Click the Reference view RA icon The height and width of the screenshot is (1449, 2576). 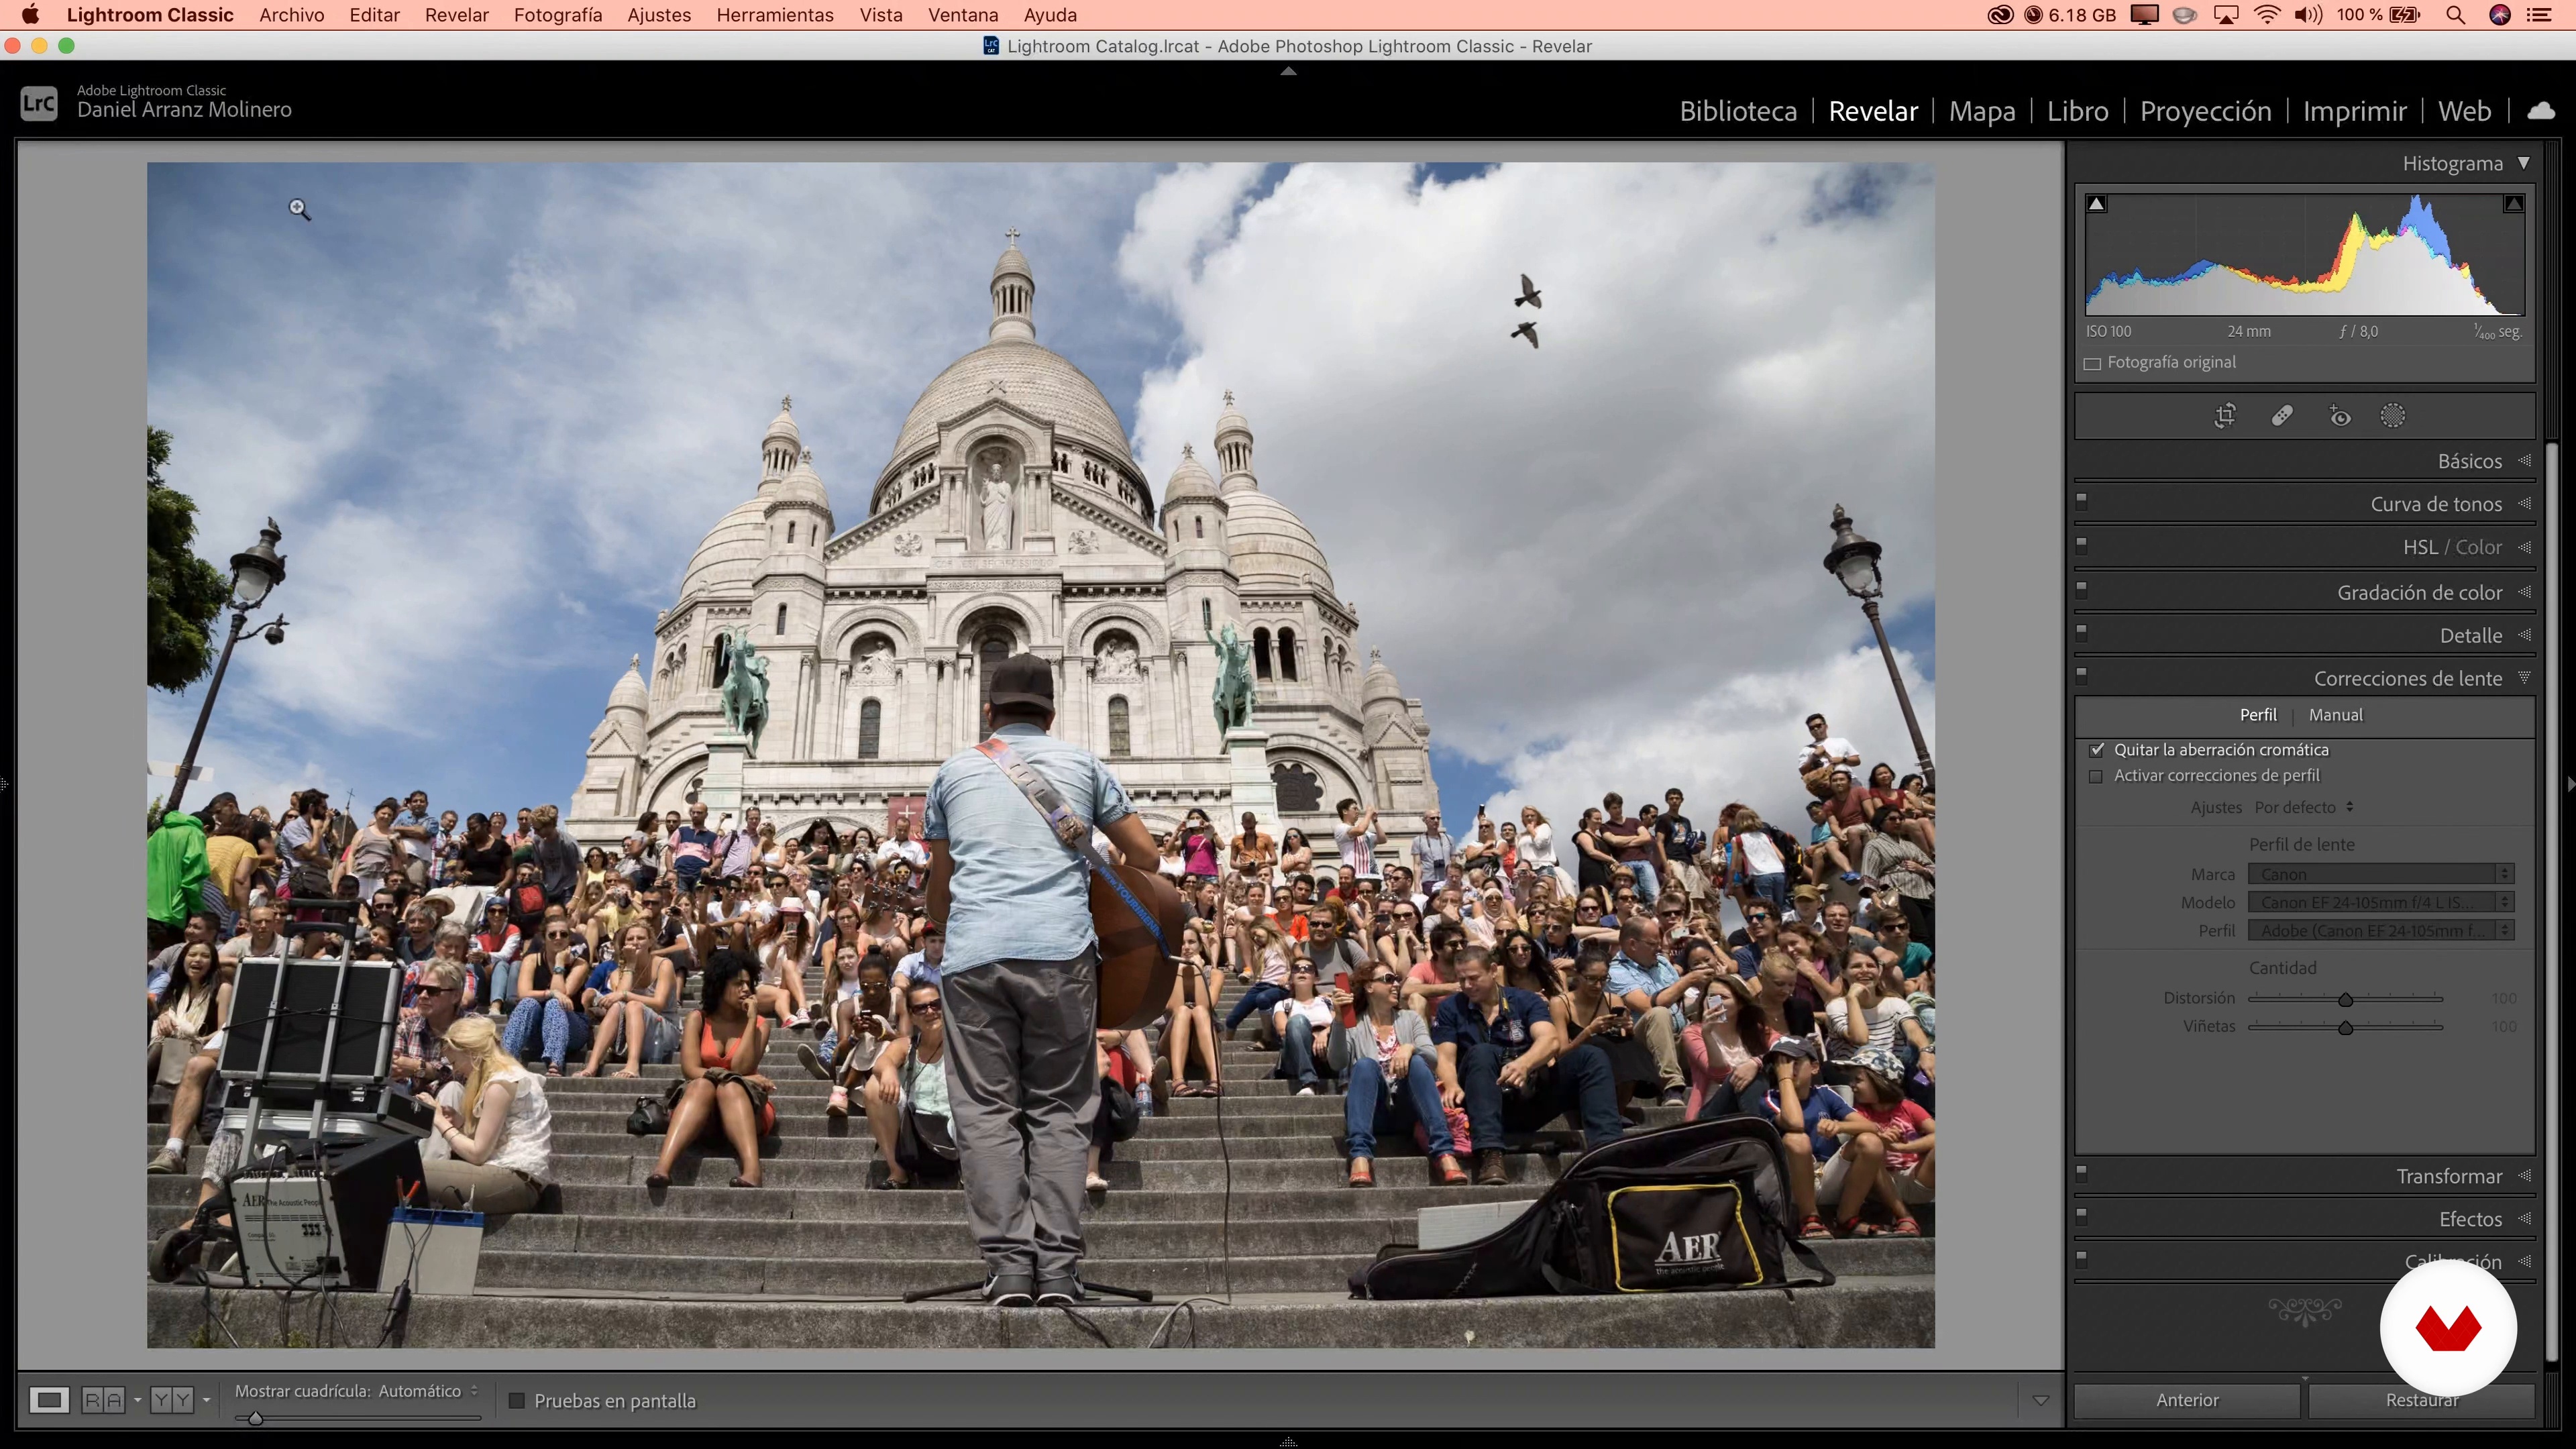pyautogui.click(x=103, y=1400)
